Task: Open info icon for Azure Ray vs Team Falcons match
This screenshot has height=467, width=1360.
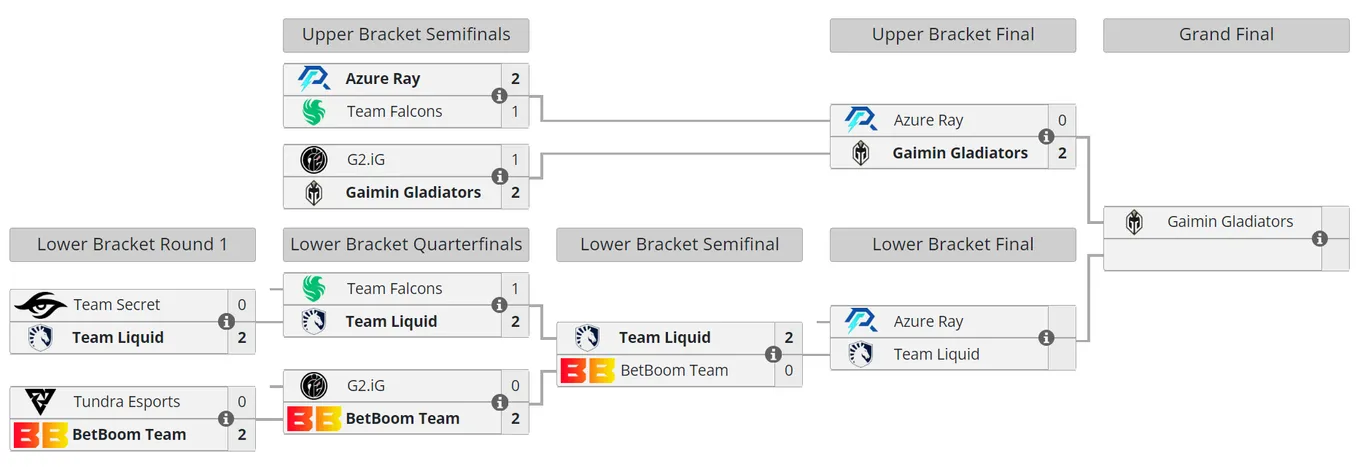Action: coord(499,95)
